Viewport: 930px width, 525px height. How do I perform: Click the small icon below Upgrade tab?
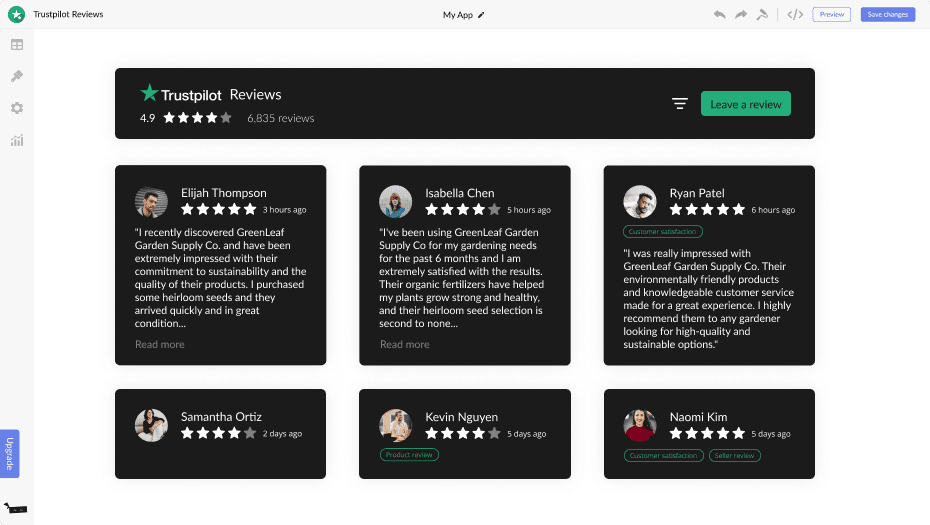pyautogui.click(x=15, y=508)
